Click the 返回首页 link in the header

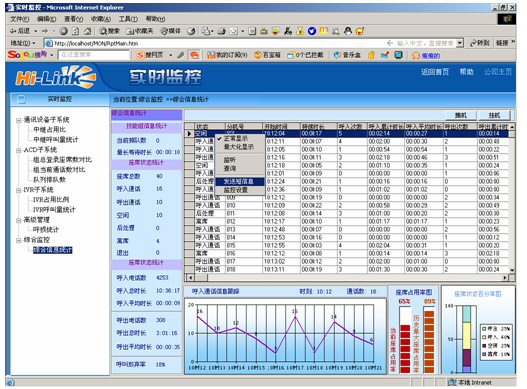435,72
